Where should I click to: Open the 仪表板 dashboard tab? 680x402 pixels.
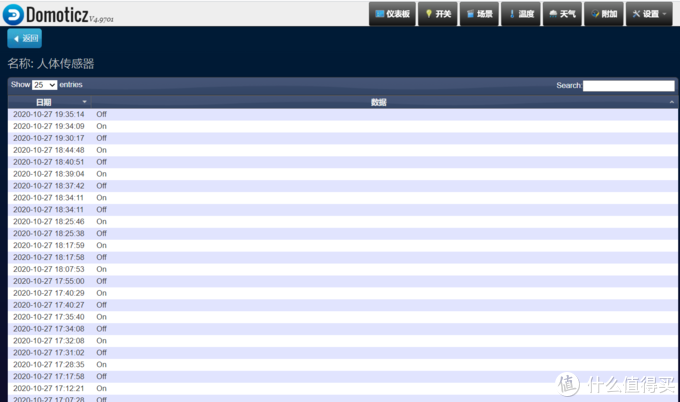391,14
